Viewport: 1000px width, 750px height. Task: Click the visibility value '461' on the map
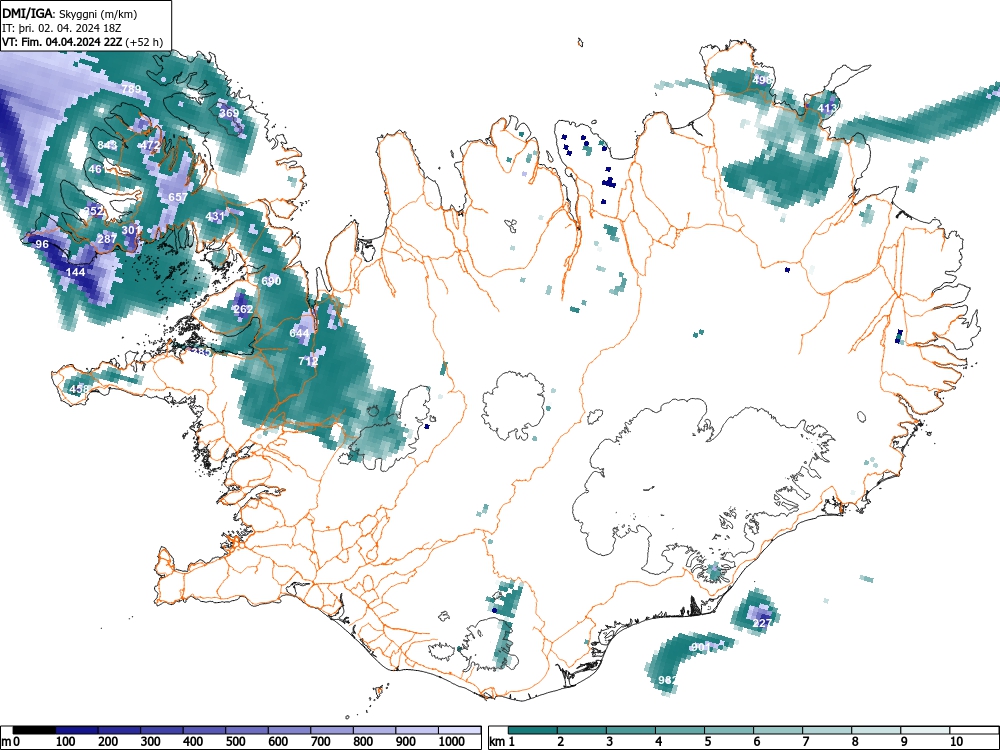tap(98, 170)
